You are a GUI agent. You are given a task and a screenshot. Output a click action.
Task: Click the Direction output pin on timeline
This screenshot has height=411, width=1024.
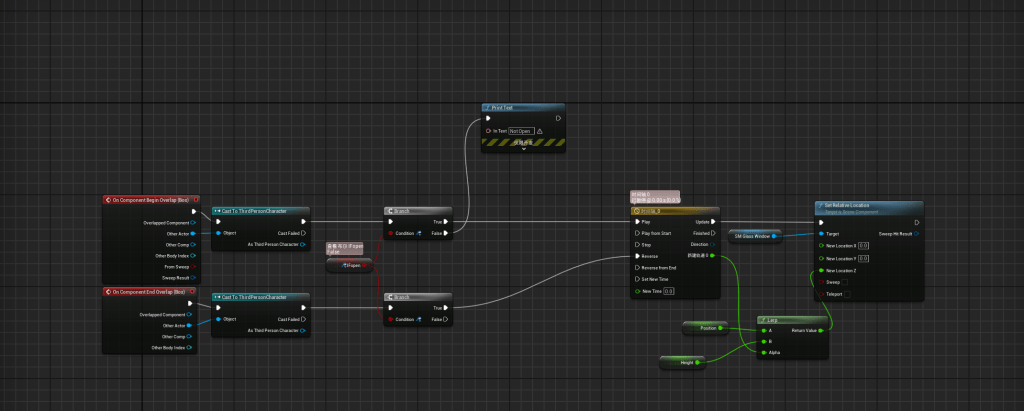[713, 244]
